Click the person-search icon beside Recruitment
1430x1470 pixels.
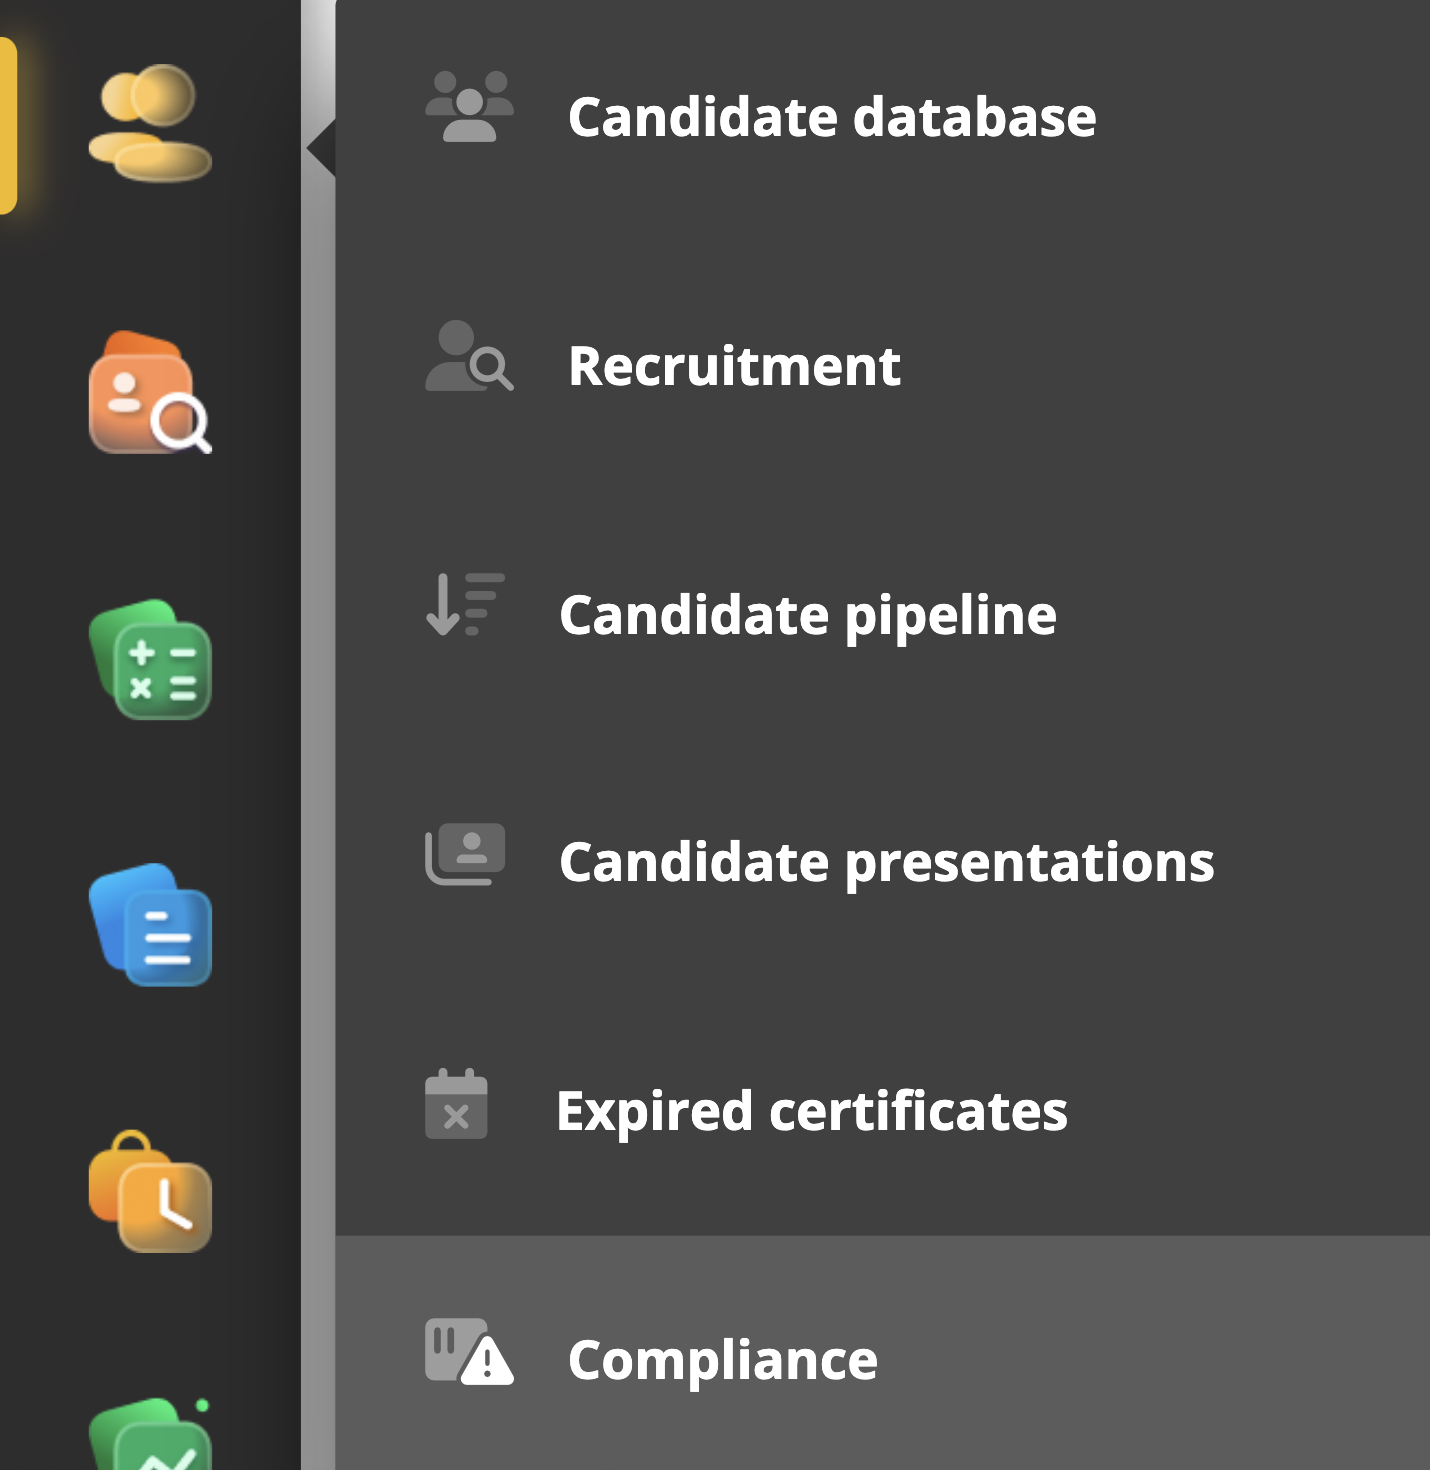click(x=468, y=357)
